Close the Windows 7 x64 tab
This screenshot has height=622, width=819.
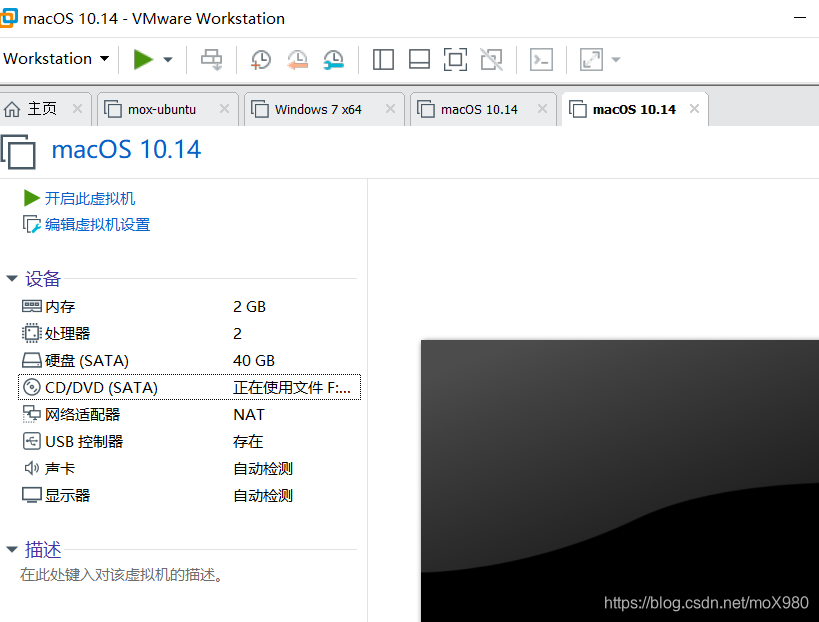click(390, 109)
